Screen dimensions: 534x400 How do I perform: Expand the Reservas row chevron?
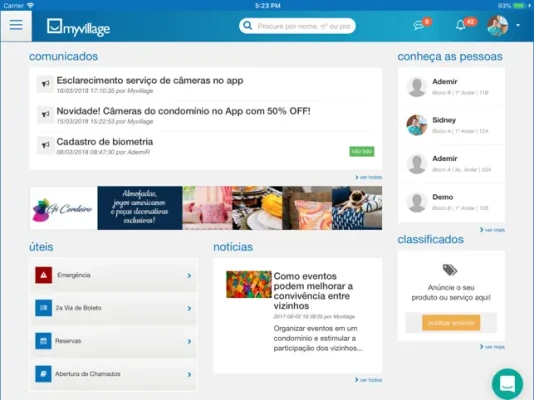(189, 341)
